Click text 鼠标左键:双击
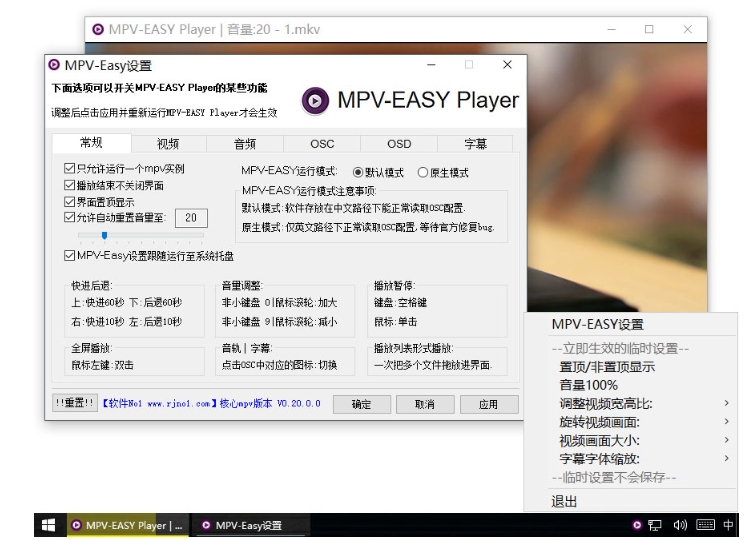 pyautogui.click(x=102, y=365)
